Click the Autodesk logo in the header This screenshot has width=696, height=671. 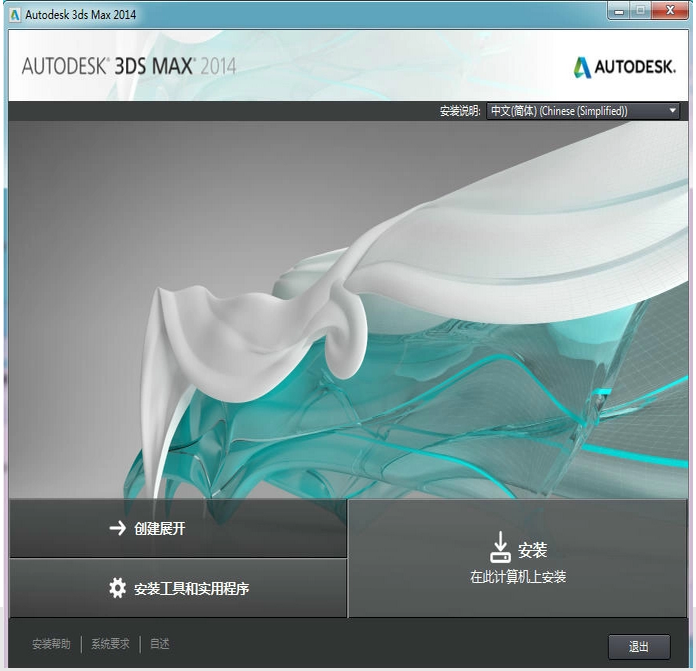(x=625, y=67)
